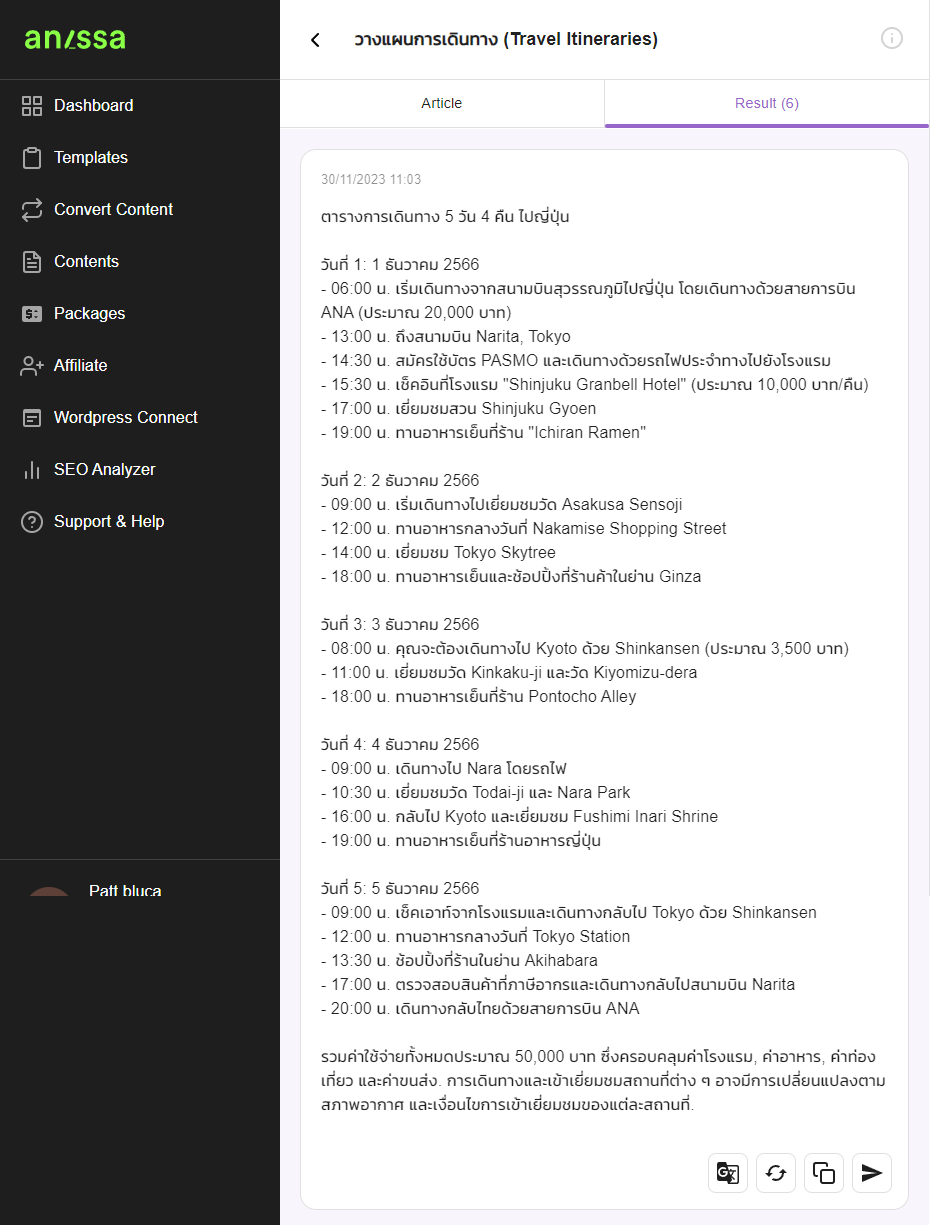Click the line mentioning Pontocho Alley
The height and width of the screenshot is (1225, 930).
point(479,696)
